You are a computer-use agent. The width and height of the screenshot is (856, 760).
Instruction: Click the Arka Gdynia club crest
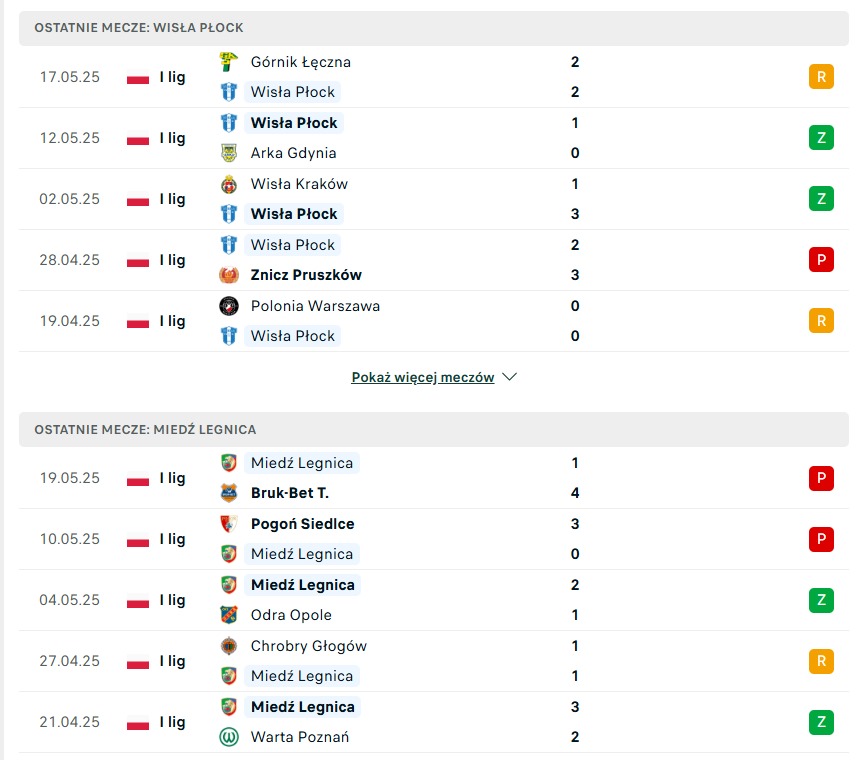(x=229, y=153)
